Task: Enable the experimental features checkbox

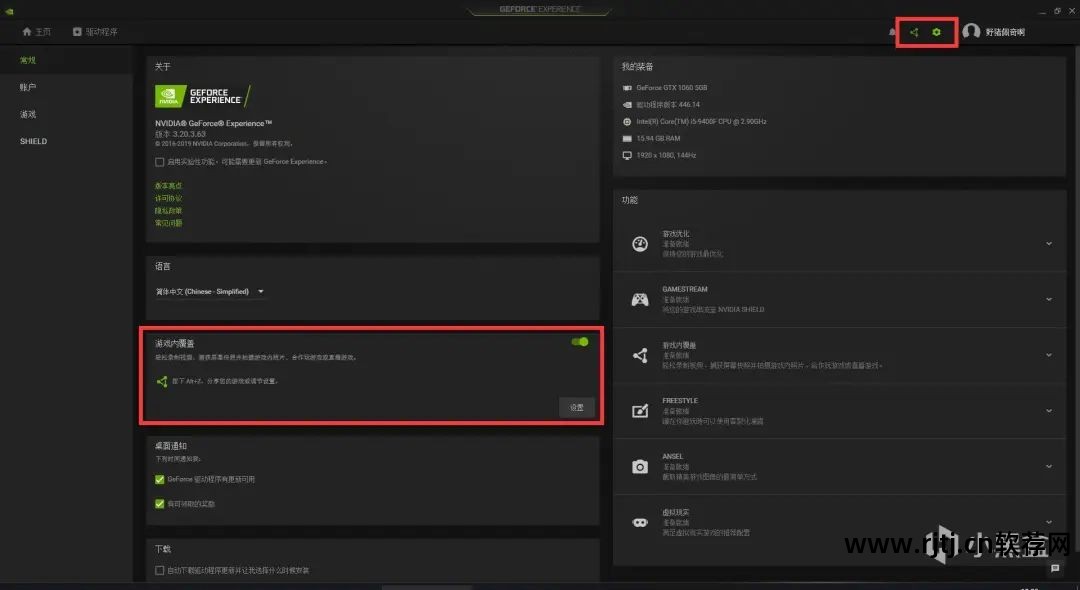Action: click(x=160, y=162)
